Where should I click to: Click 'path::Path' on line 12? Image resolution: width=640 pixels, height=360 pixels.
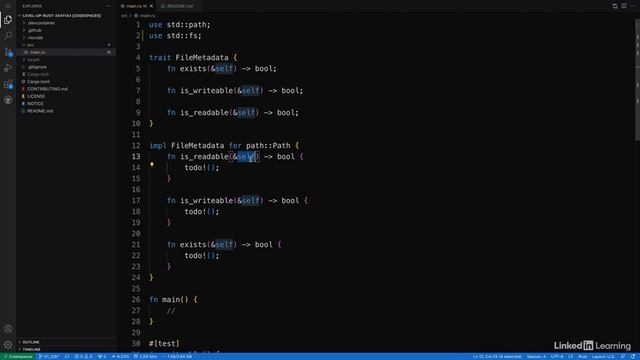[x=268, y=146]
